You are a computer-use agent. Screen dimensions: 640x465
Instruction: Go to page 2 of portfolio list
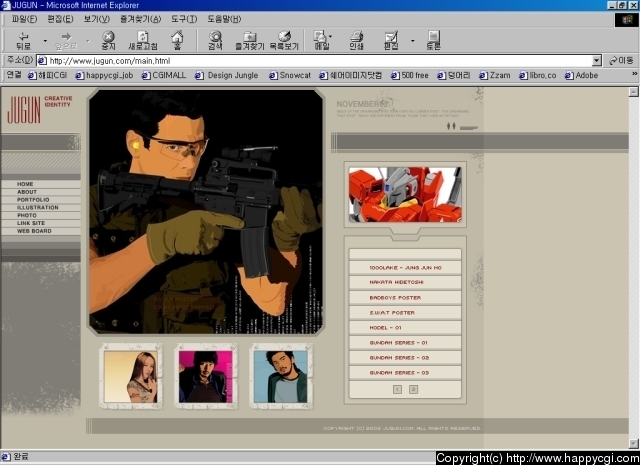click(413, 389)
